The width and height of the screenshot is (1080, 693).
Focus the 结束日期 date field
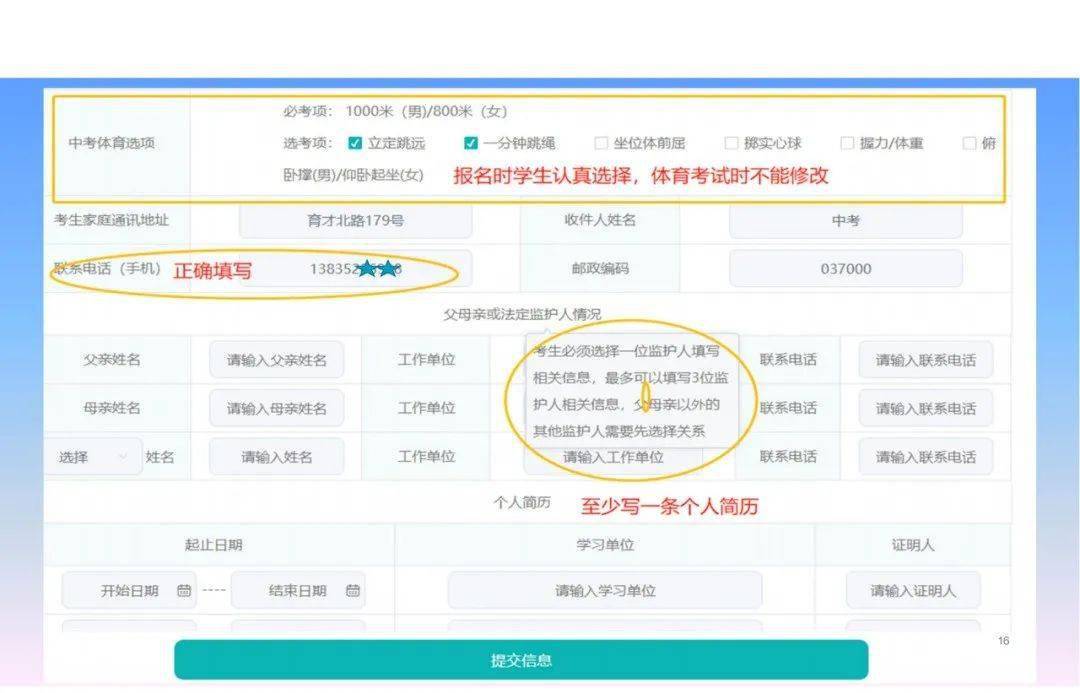pos(298,590)
